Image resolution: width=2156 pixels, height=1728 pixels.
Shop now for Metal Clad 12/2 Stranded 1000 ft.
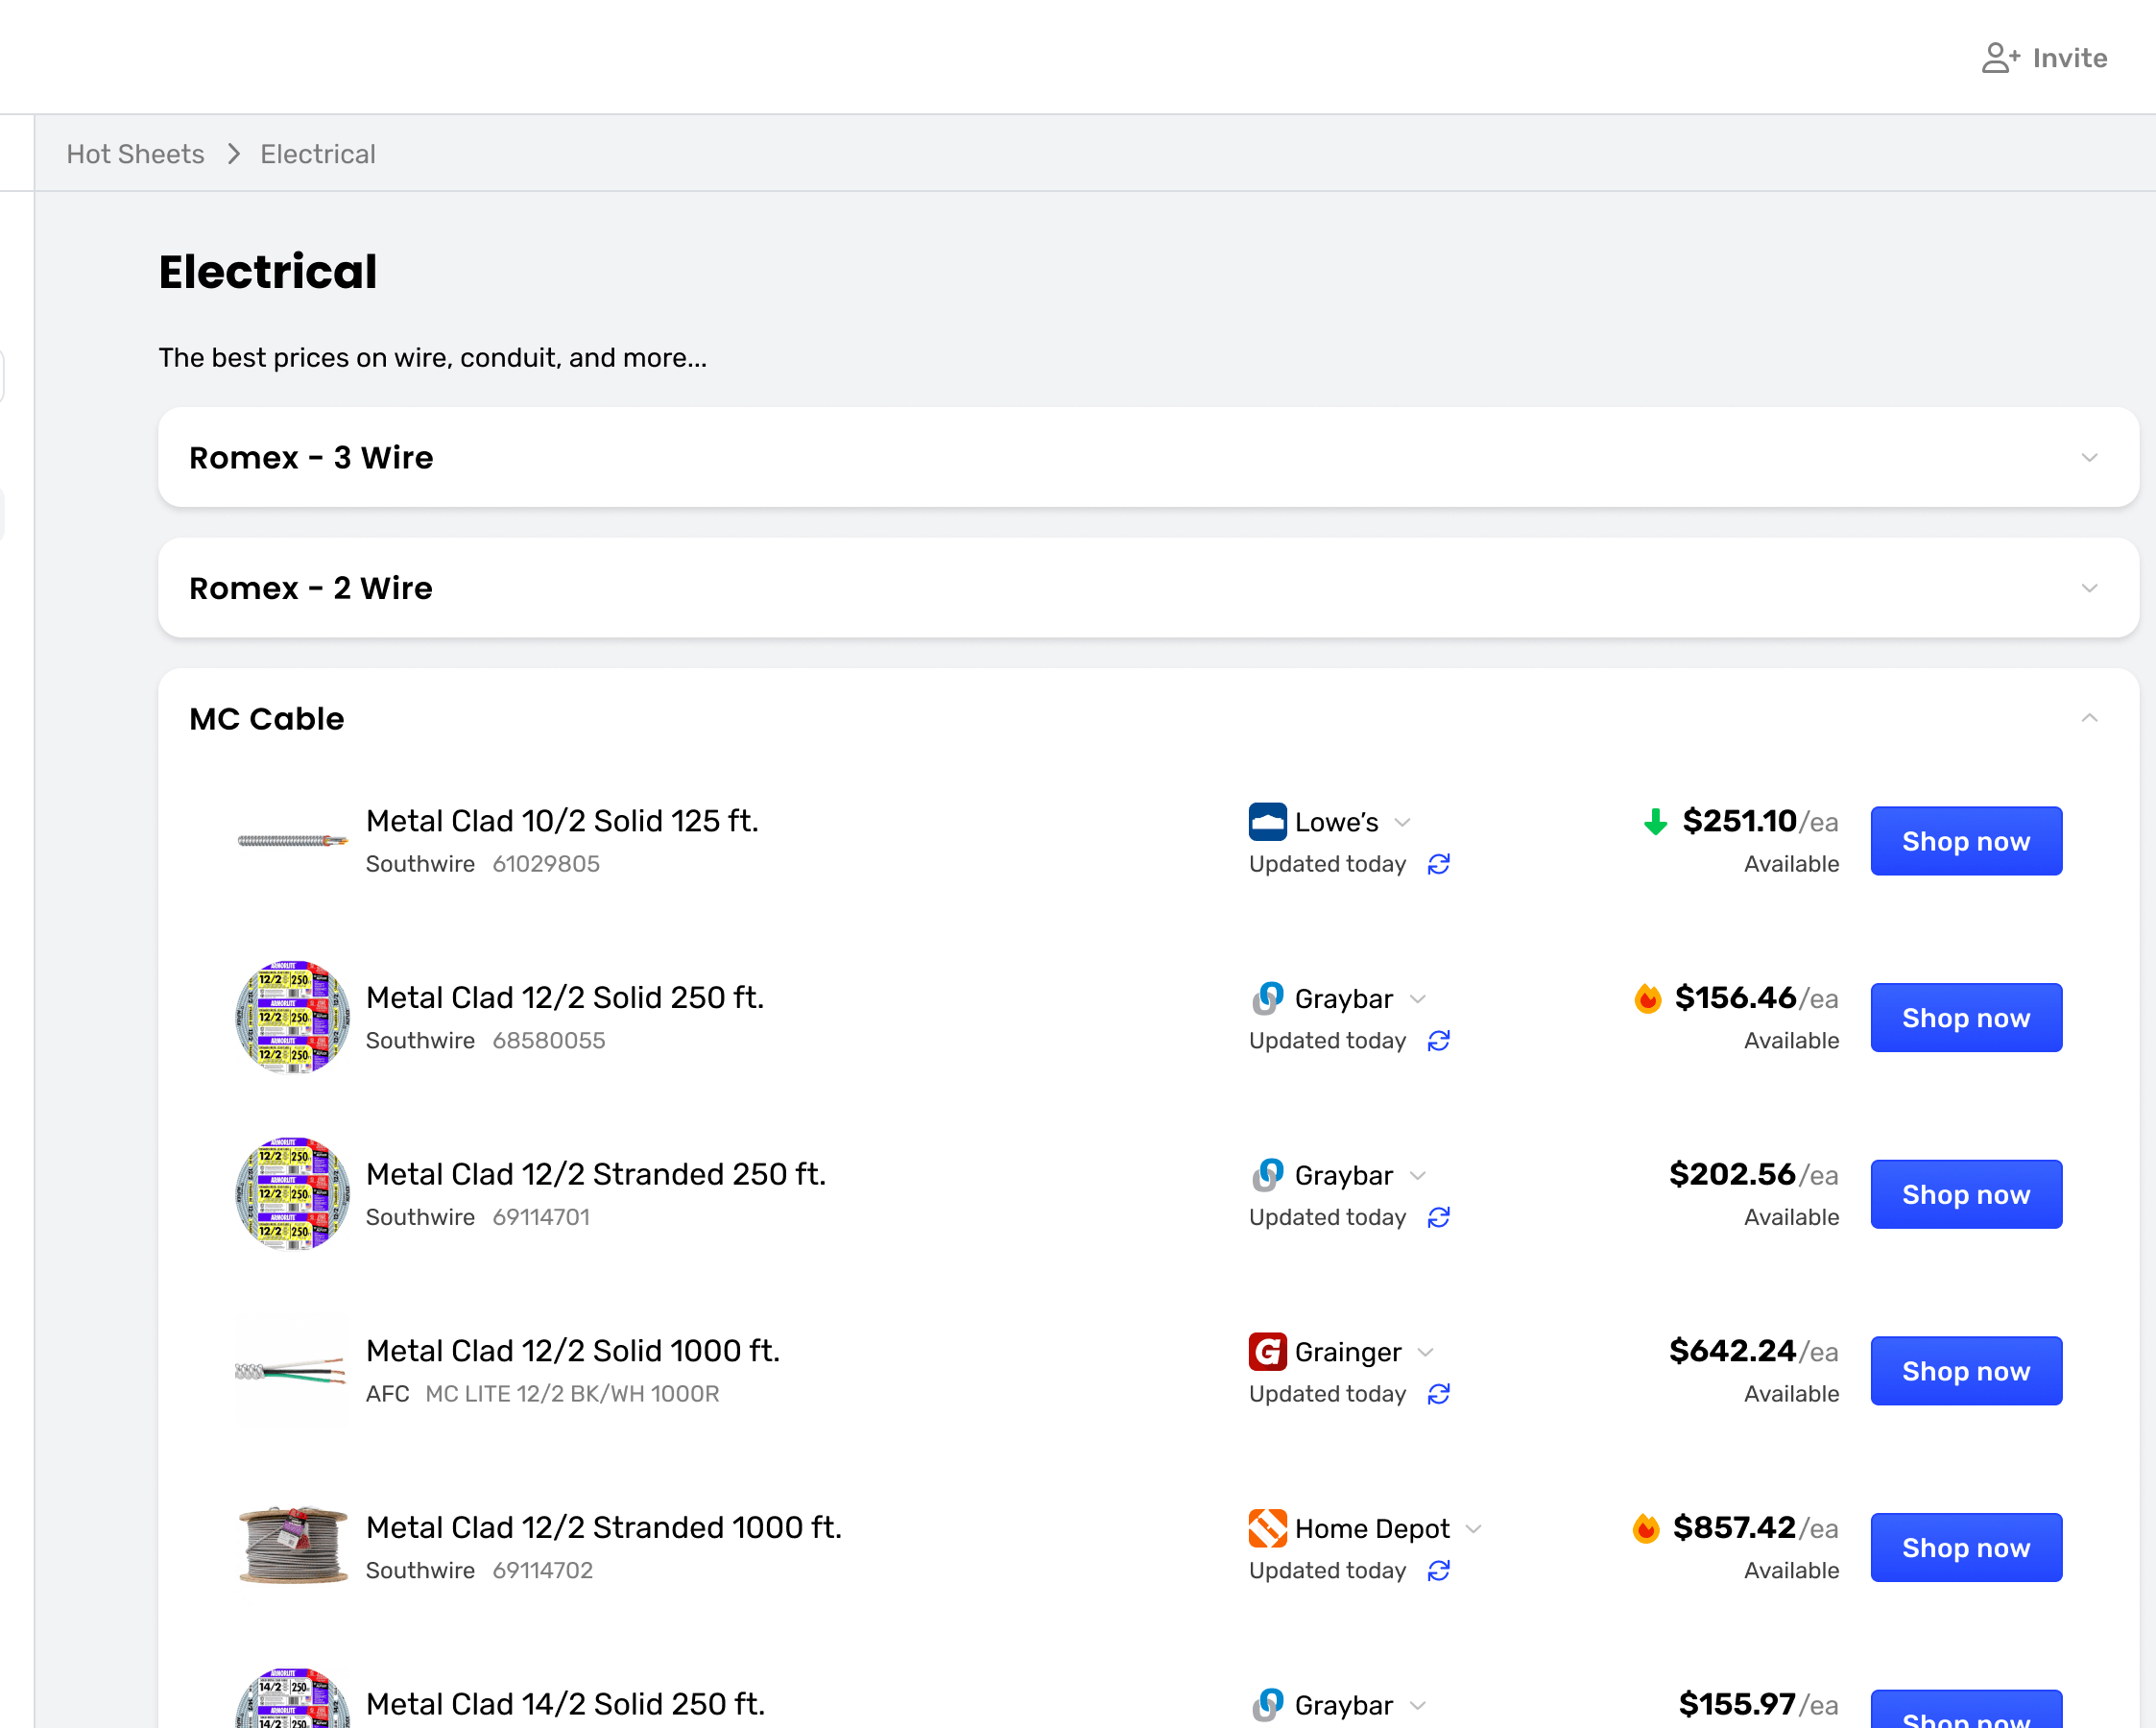(1965, 1548)
